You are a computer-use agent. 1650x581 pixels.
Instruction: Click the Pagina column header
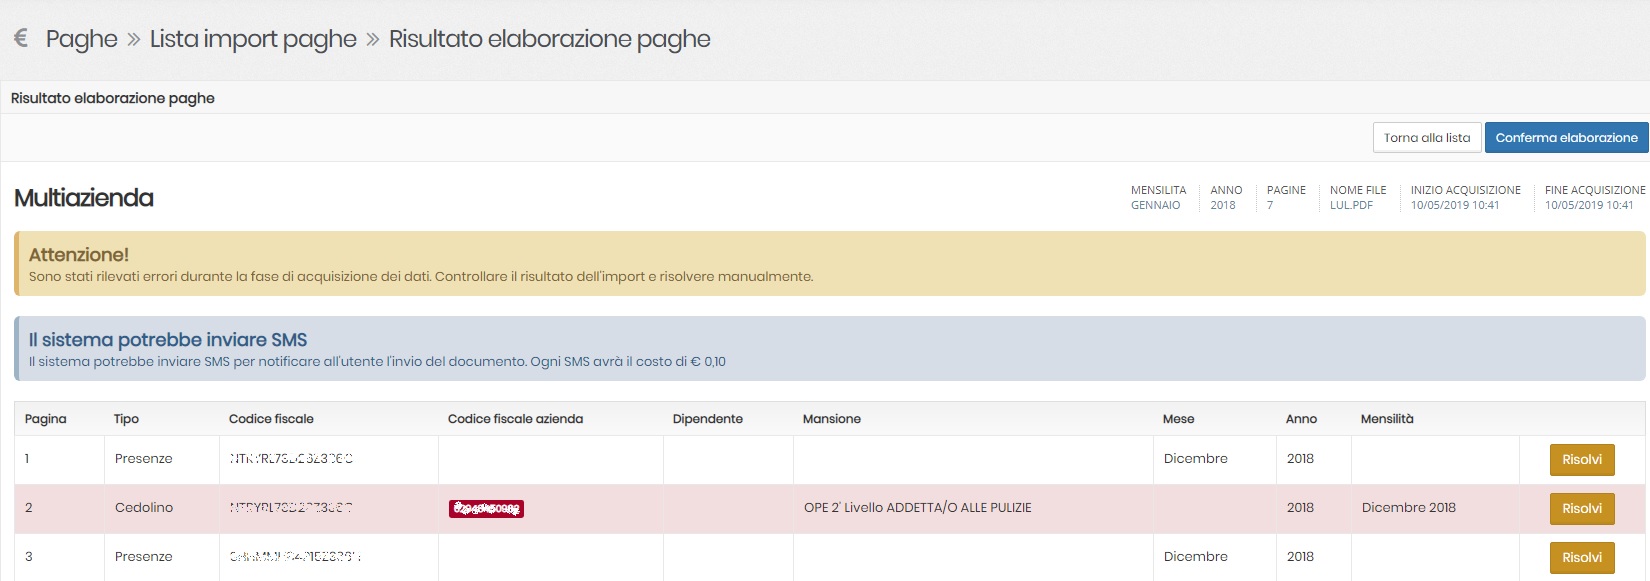(x=46, y=419)
